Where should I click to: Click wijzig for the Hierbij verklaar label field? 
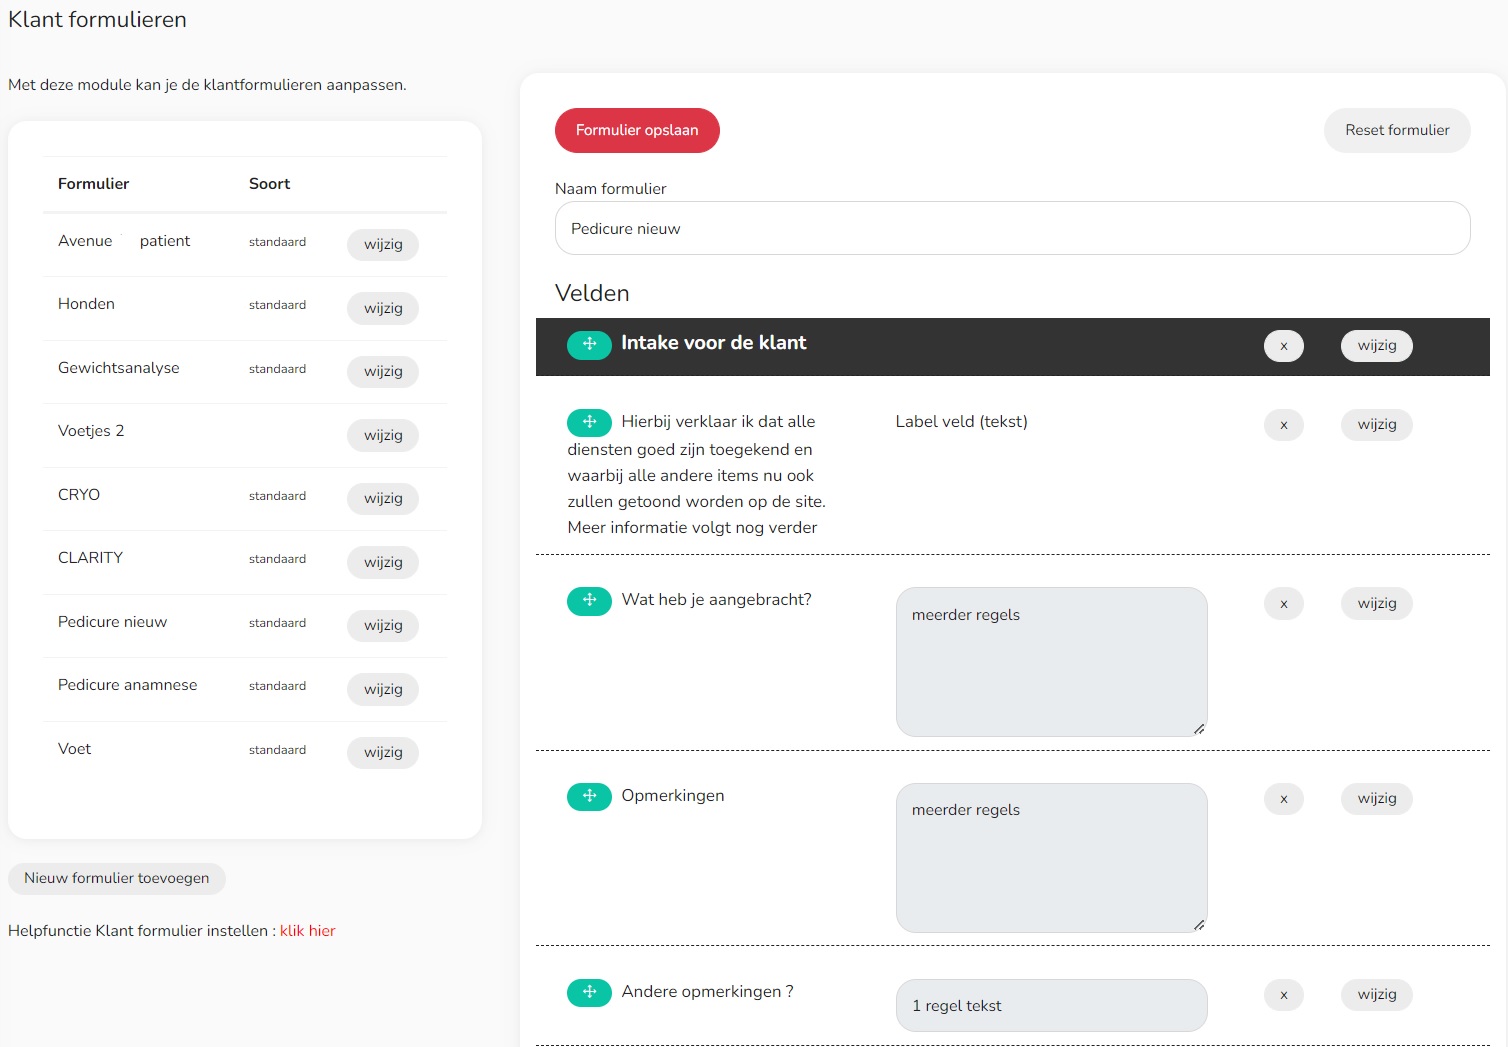pyautogui.click(x=1376, y=425)
